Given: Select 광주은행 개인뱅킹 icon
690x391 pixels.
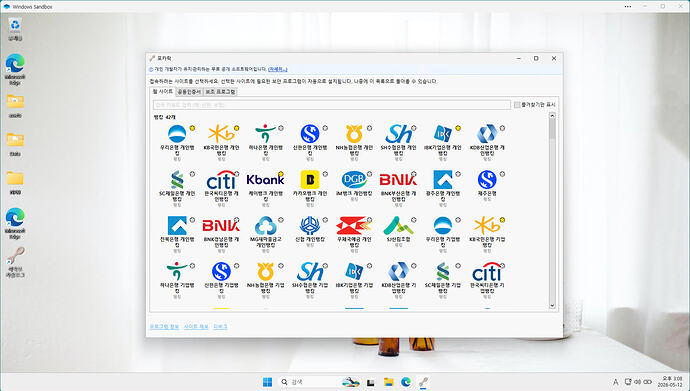Looking at the screenshot, I should [x=443, y=179].
